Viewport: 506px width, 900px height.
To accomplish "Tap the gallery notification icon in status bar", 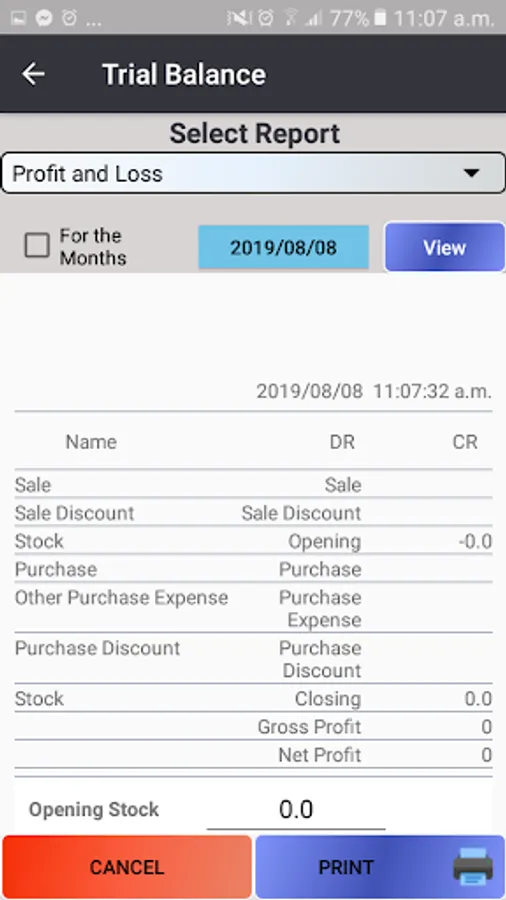I will (18, 18).
